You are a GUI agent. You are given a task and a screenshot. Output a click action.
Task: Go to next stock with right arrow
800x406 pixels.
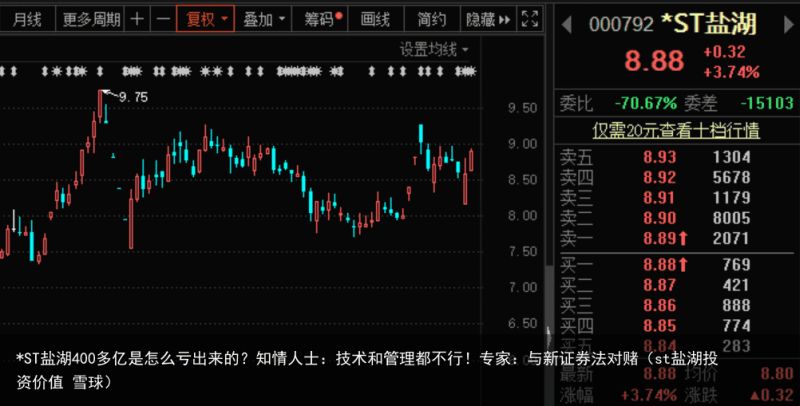(790, 24)
